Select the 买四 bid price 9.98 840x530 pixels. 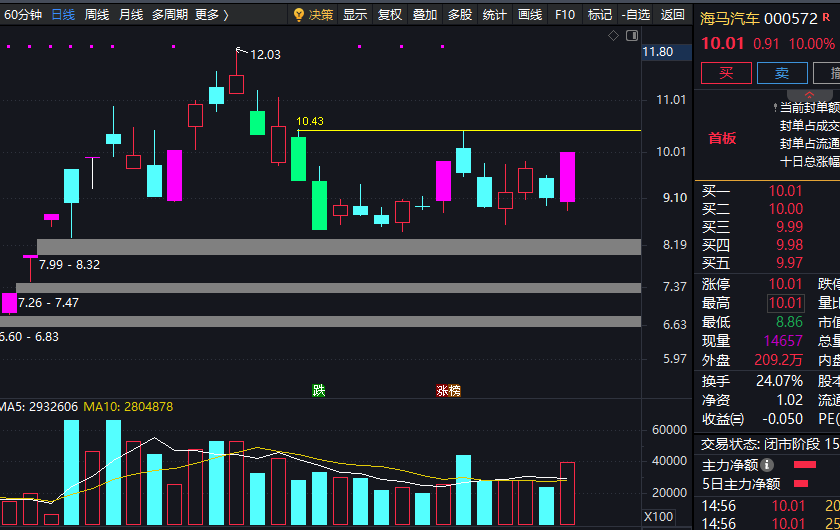tap(790, 245)
